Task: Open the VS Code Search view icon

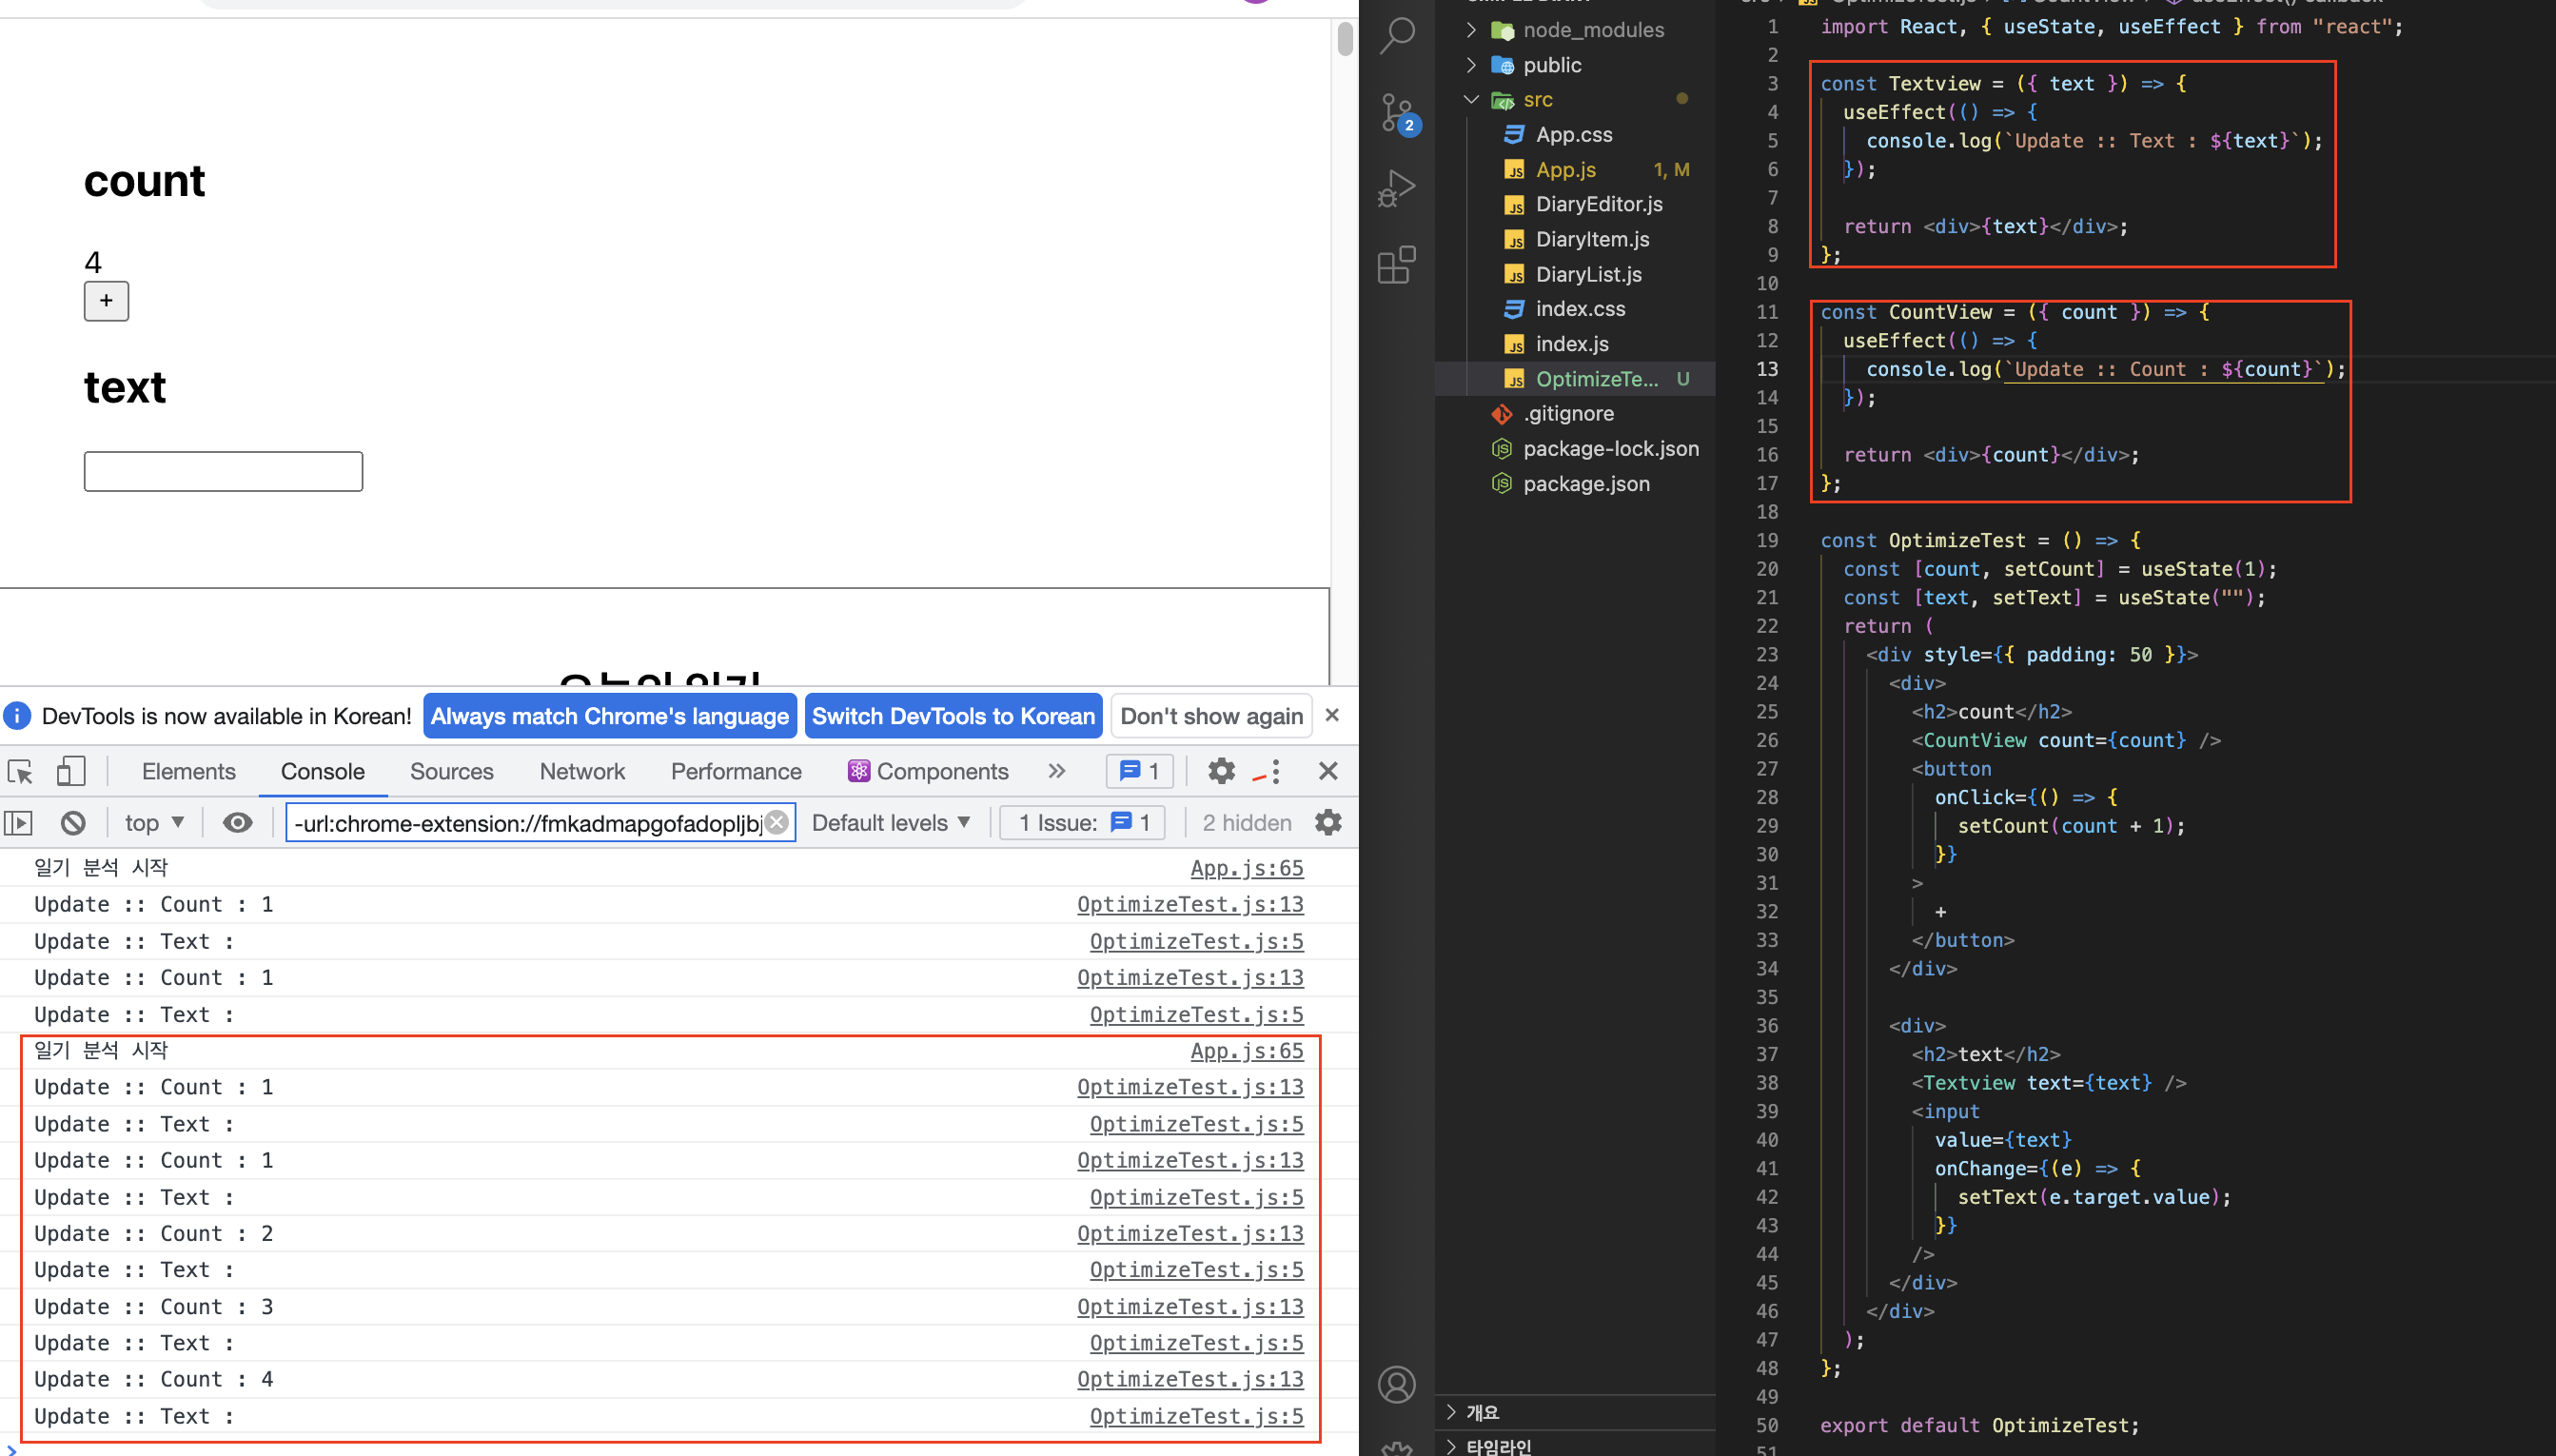Action: point(1396,35)
